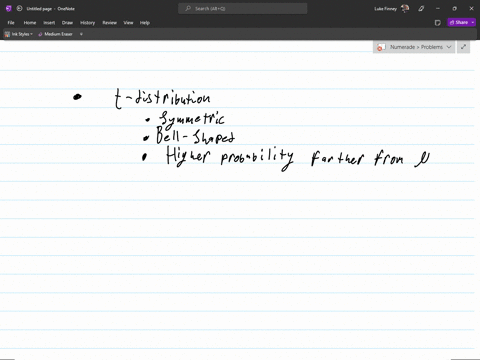Image resolution: width=480 pixels, height=360 pixels.
Task: Open the quick access toolbar customize arrow
Action: pos(81,34)
